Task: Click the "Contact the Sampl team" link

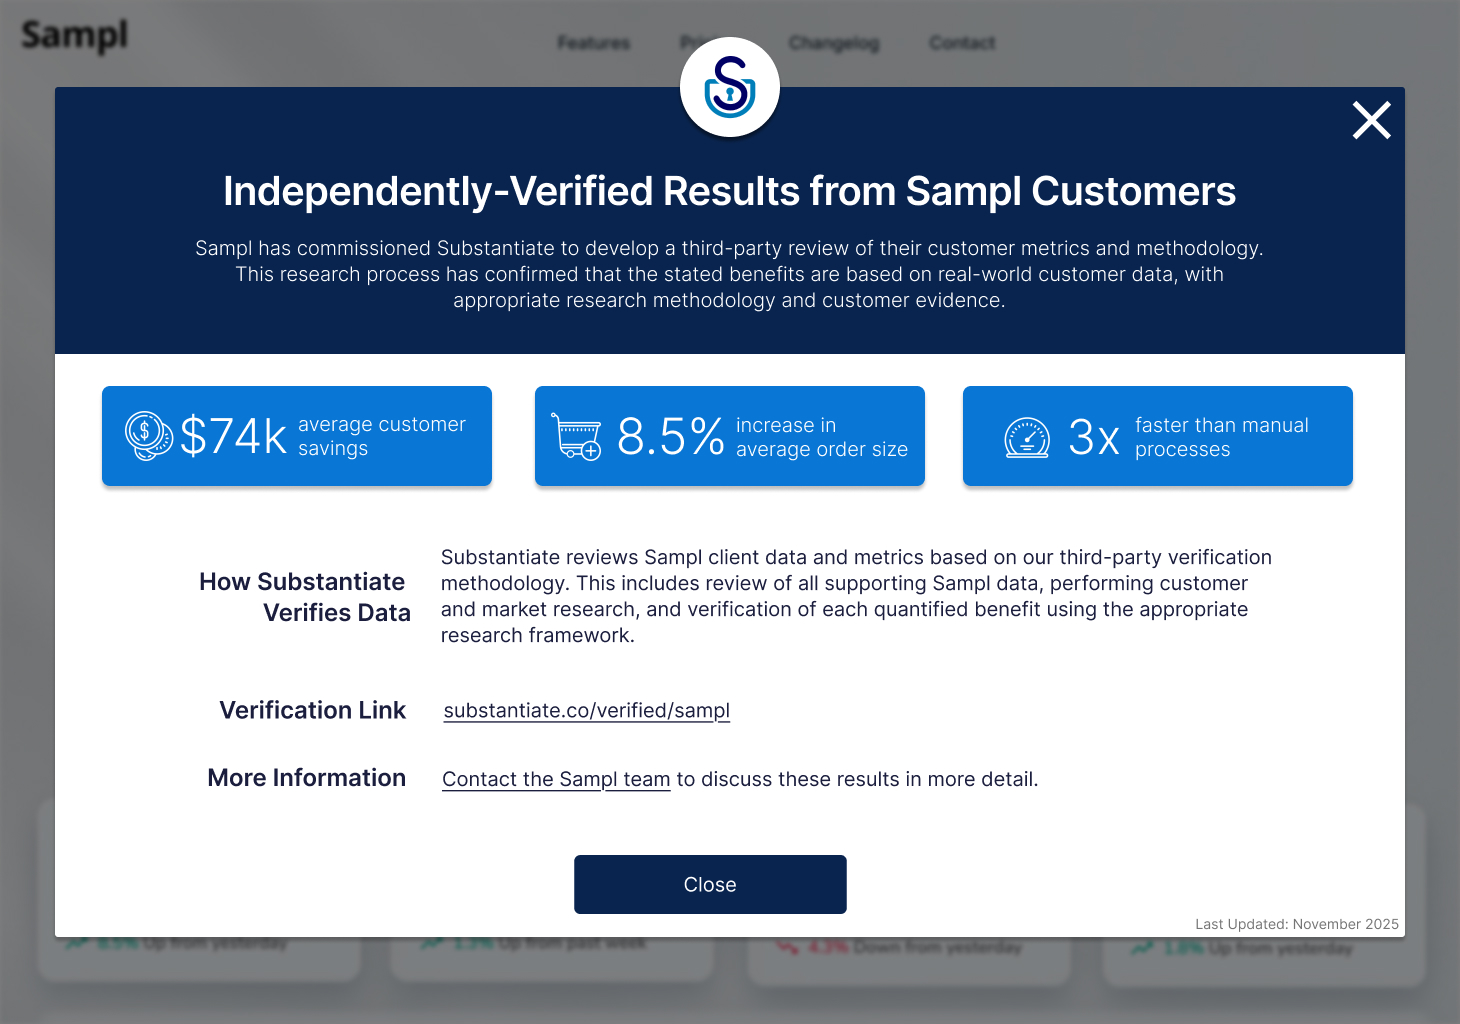Action: (x=556, y=779)
